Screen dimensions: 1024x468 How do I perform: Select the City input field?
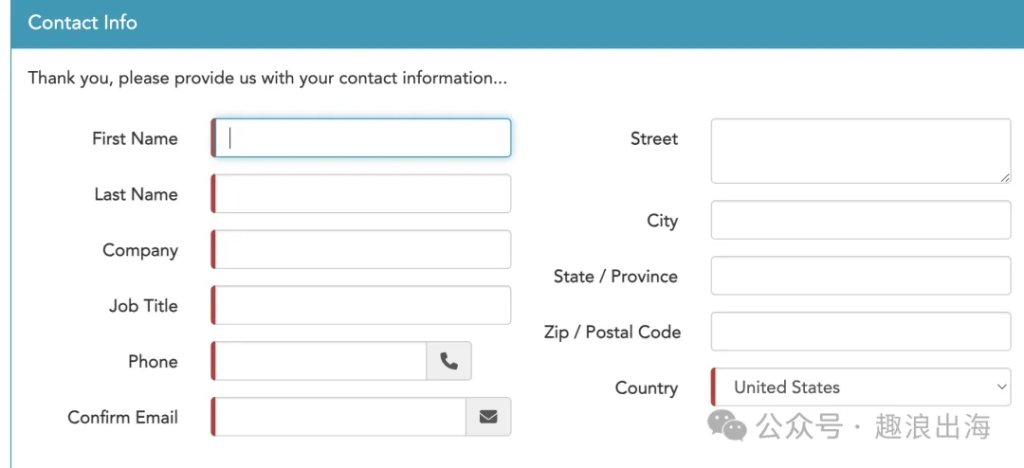click(861, 220)
